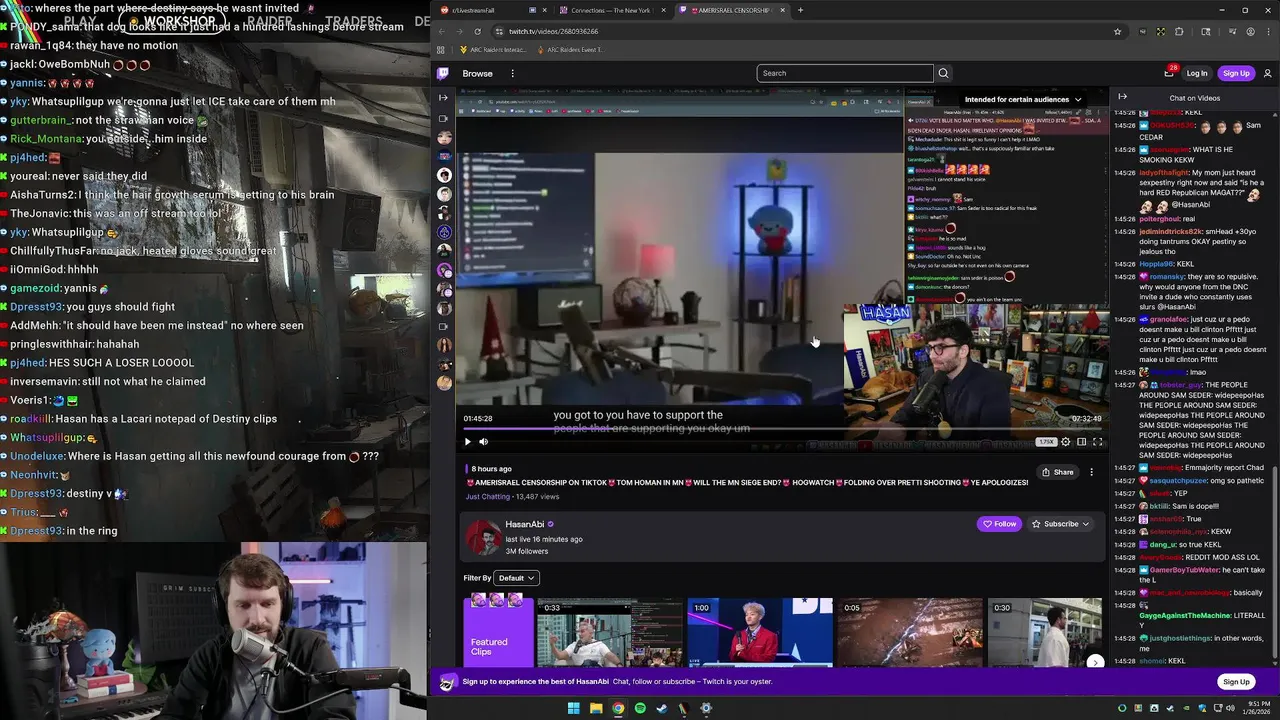This screenshot has width=1280, height=720.
Task: Open Spotify from the taskbar
Action: point(640,708)
